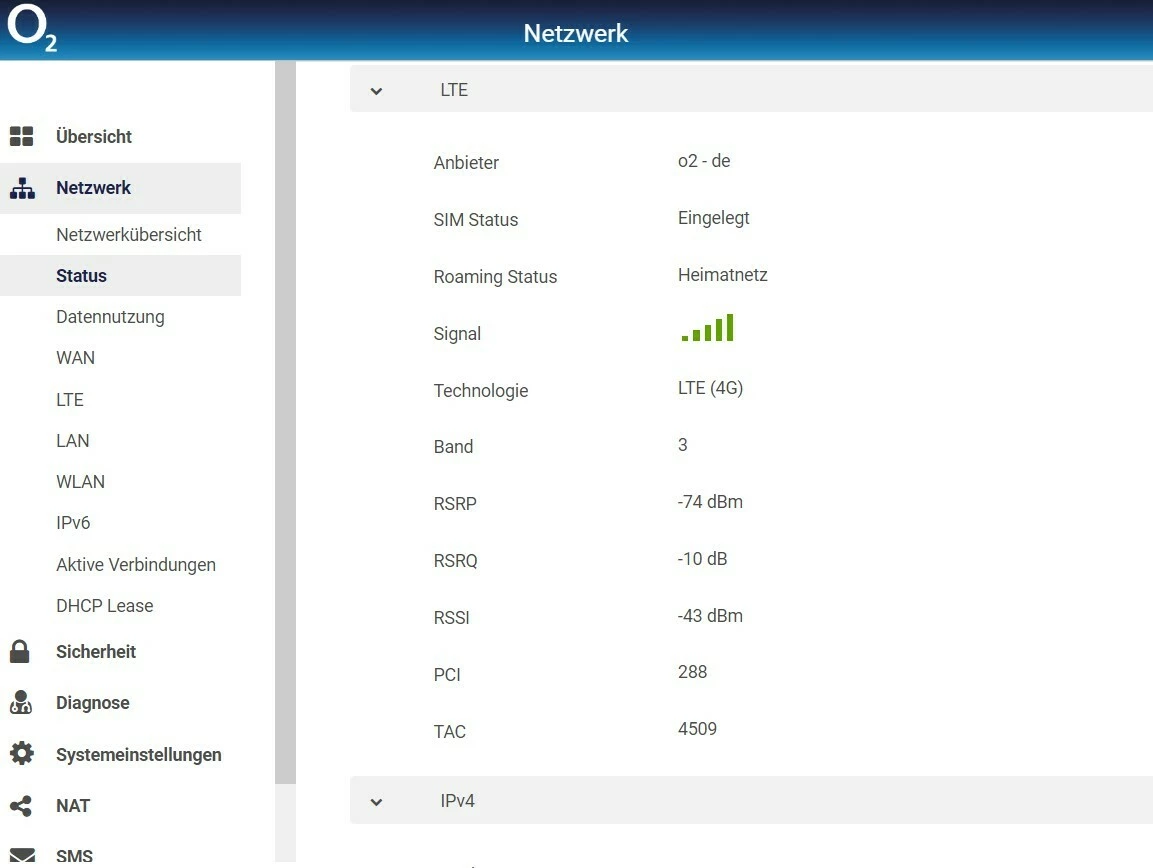Click the Signal label

[457, 334]
